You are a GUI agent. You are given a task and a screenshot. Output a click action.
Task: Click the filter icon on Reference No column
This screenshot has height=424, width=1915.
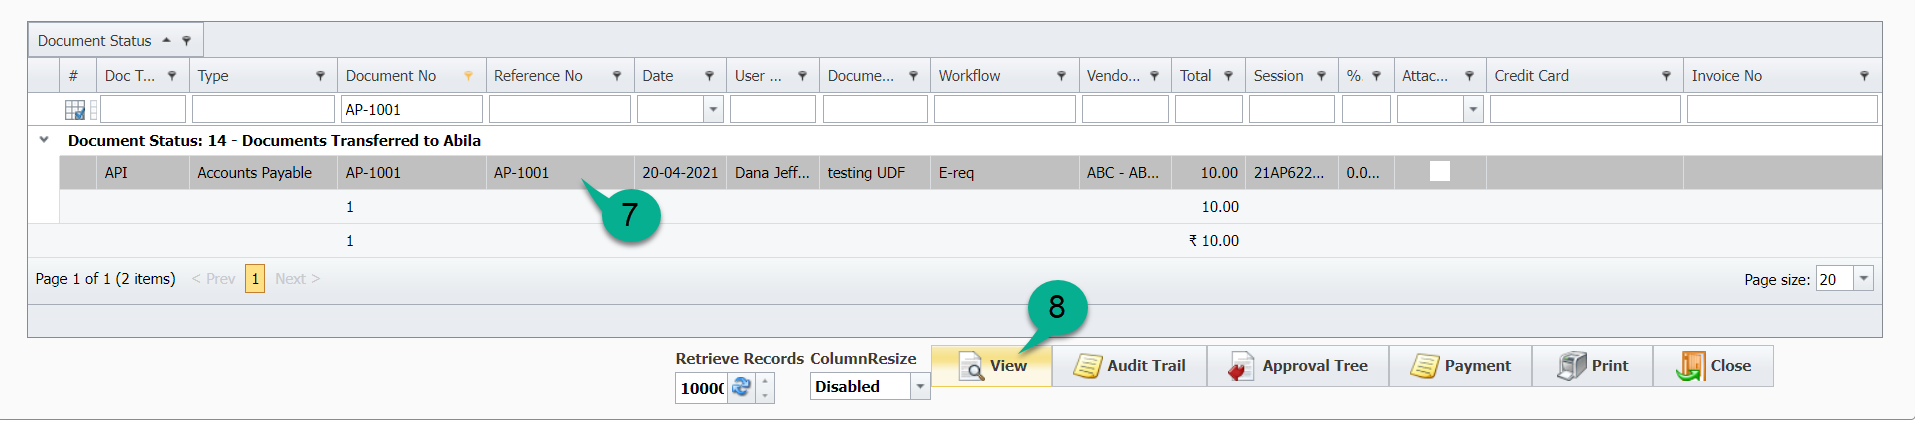616,76
